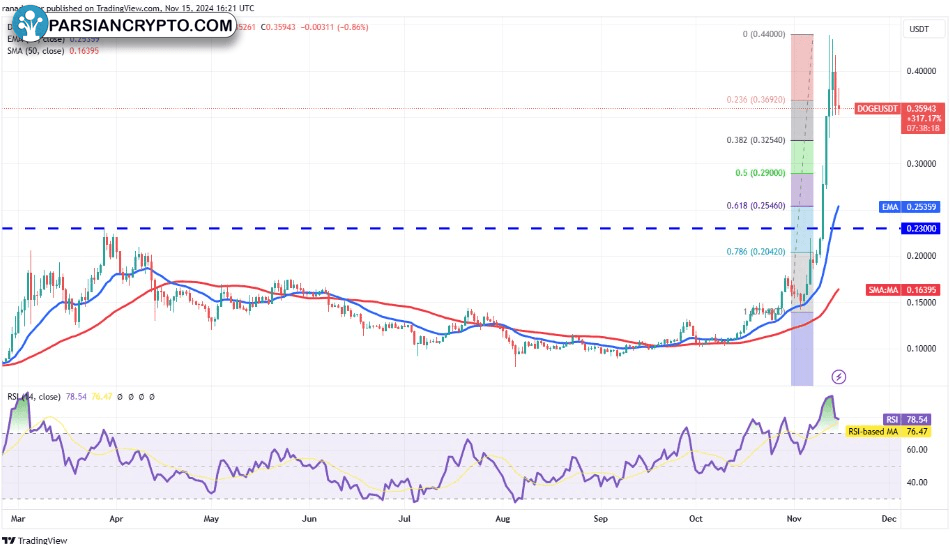
Task: Click the Jun label on time axis
Action: [x=309, y=518]
